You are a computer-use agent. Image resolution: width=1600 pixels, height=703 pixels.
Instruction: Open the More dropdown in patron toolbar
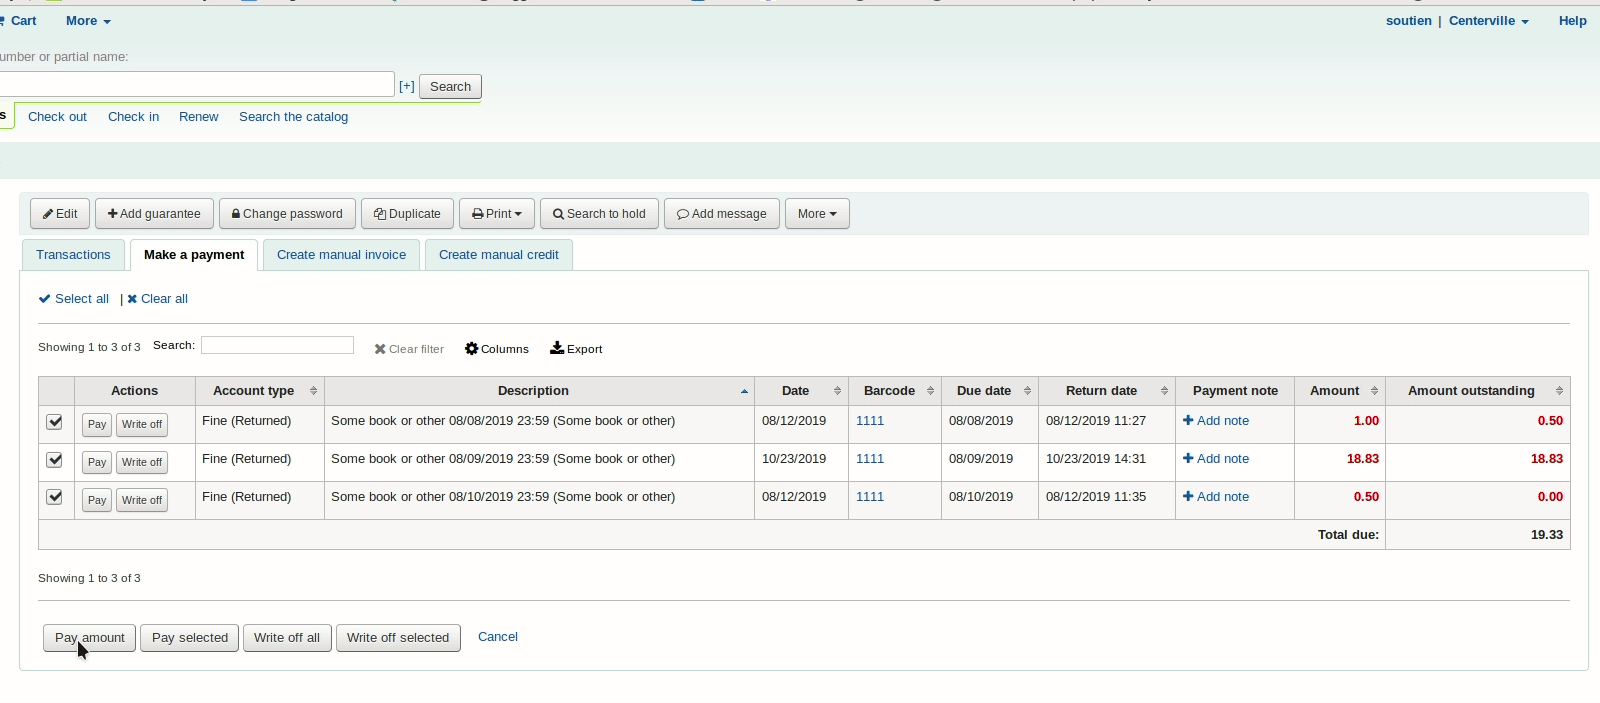817,214
